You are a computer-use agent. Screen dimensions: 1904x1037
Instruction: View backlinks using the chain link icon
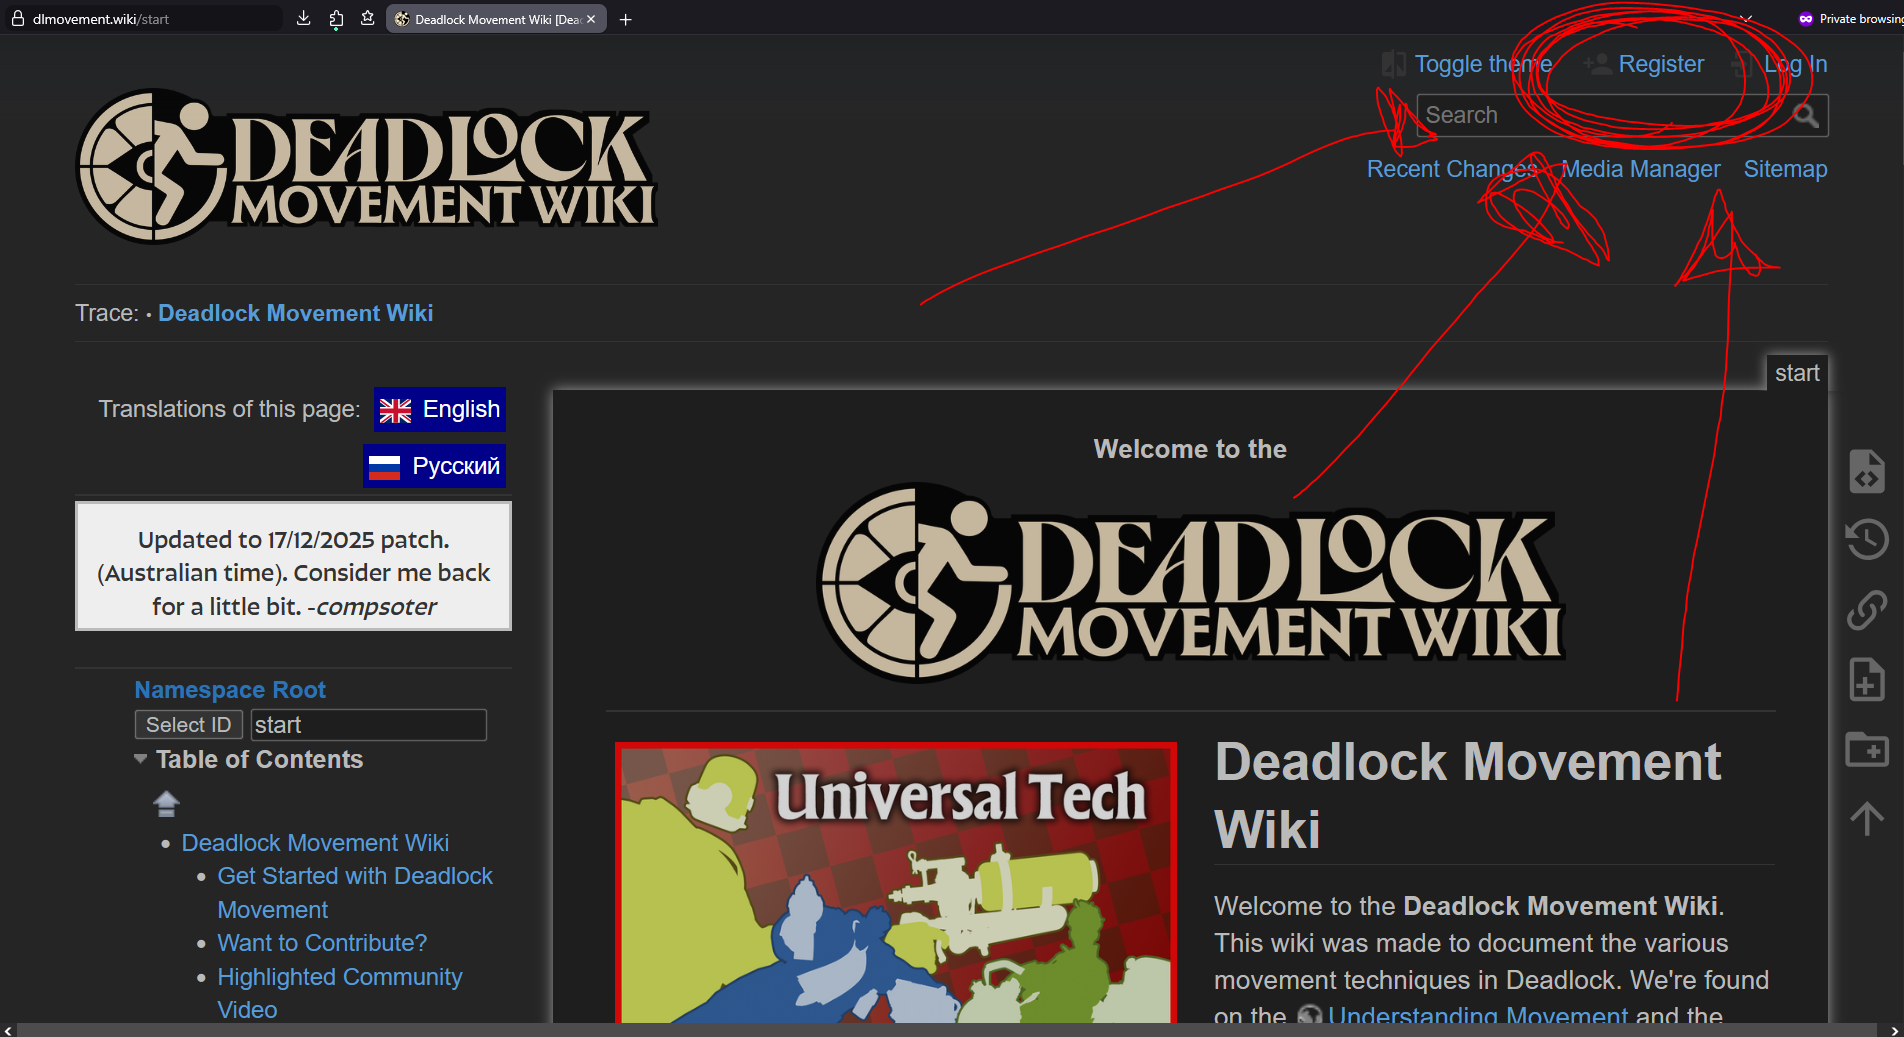tap(1866, 611)
